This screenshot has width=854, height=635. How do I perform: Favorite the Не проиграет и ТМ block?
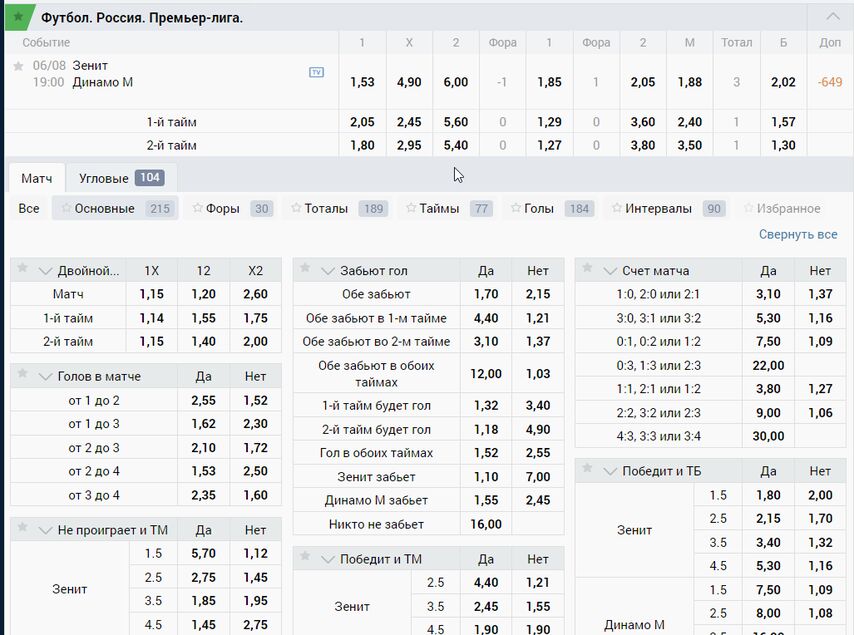click(x=22, y=527)
